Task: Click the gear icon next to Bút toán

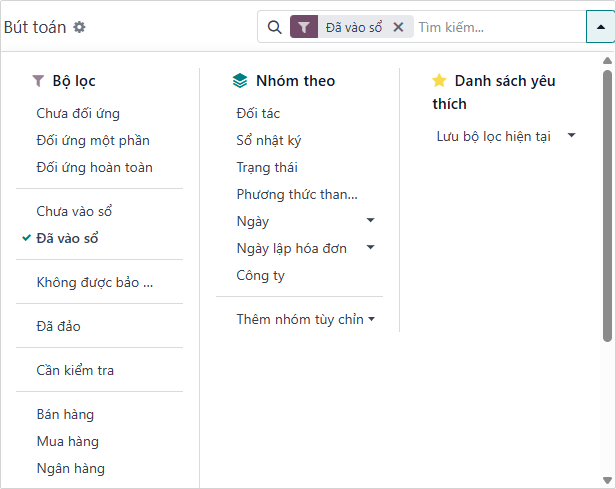Action: [80, 28]
